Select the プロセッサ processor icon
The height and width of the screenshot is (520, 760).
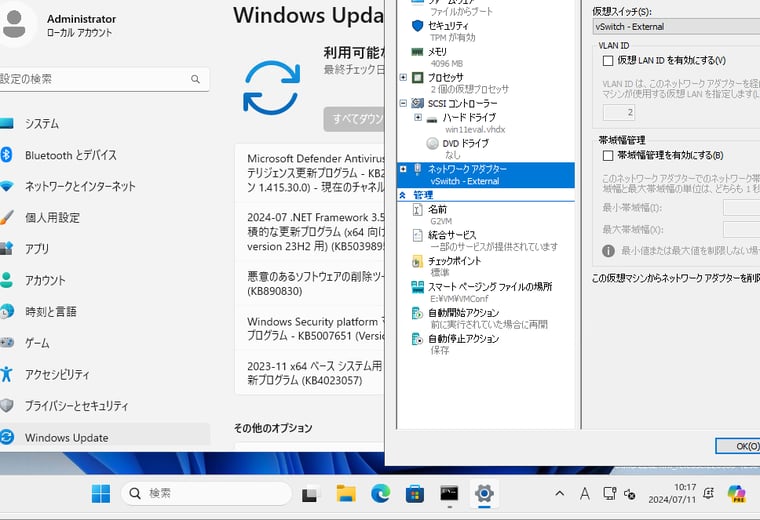point(417,78)
